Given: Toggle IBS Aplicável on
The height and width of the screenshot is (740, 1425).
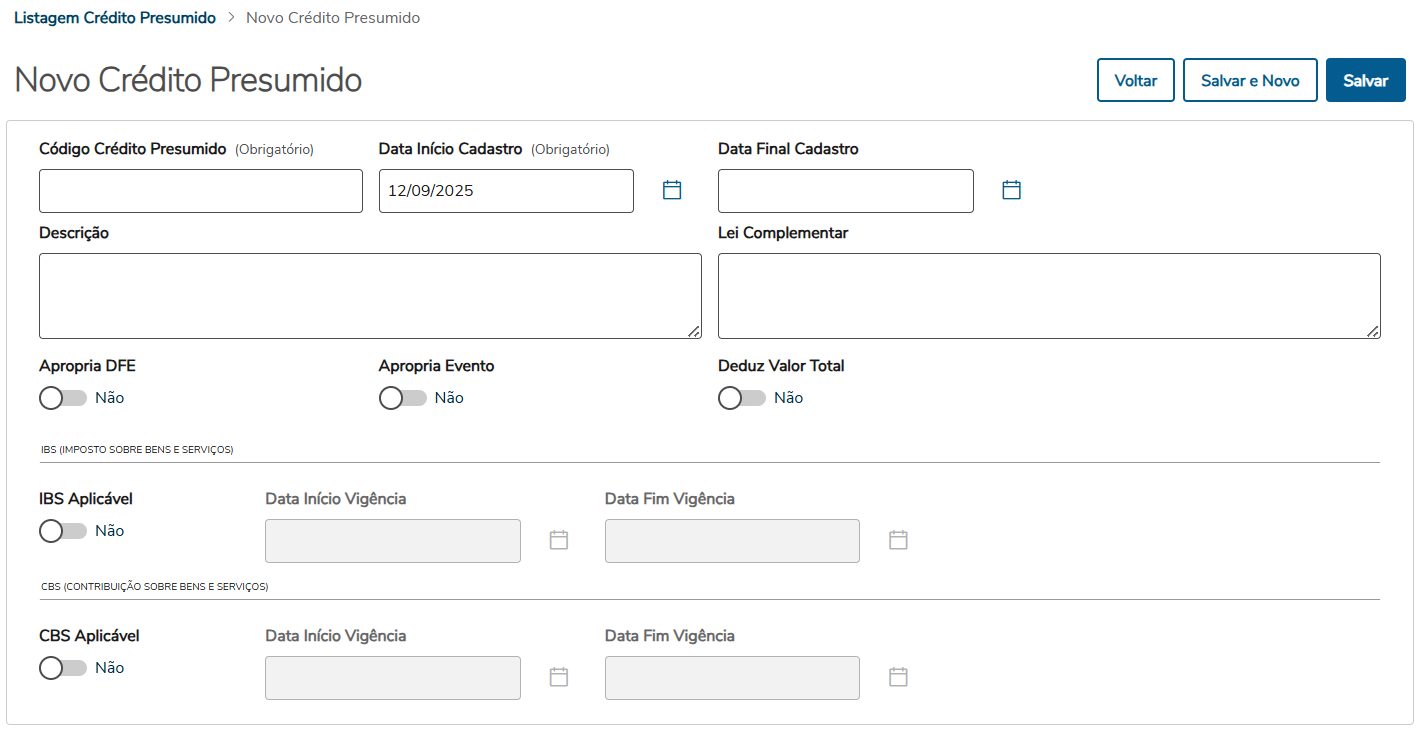Looking at the screenshot, I should pyautogui.click(x=63, y=531).
